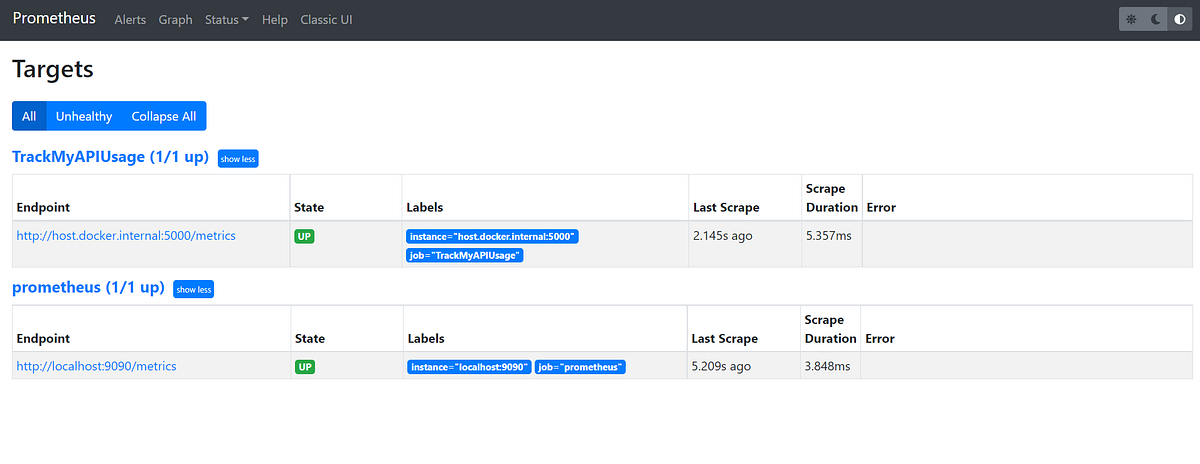Click the Prometheus brand logo text
1200x464 pixels.
[54, 19]
